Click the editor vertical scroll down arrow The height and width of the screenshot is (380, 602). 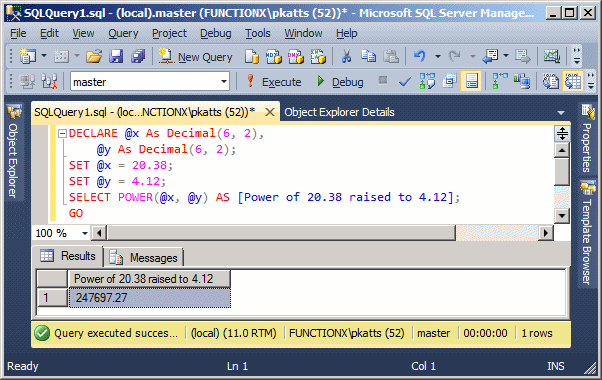click(562, 216)
